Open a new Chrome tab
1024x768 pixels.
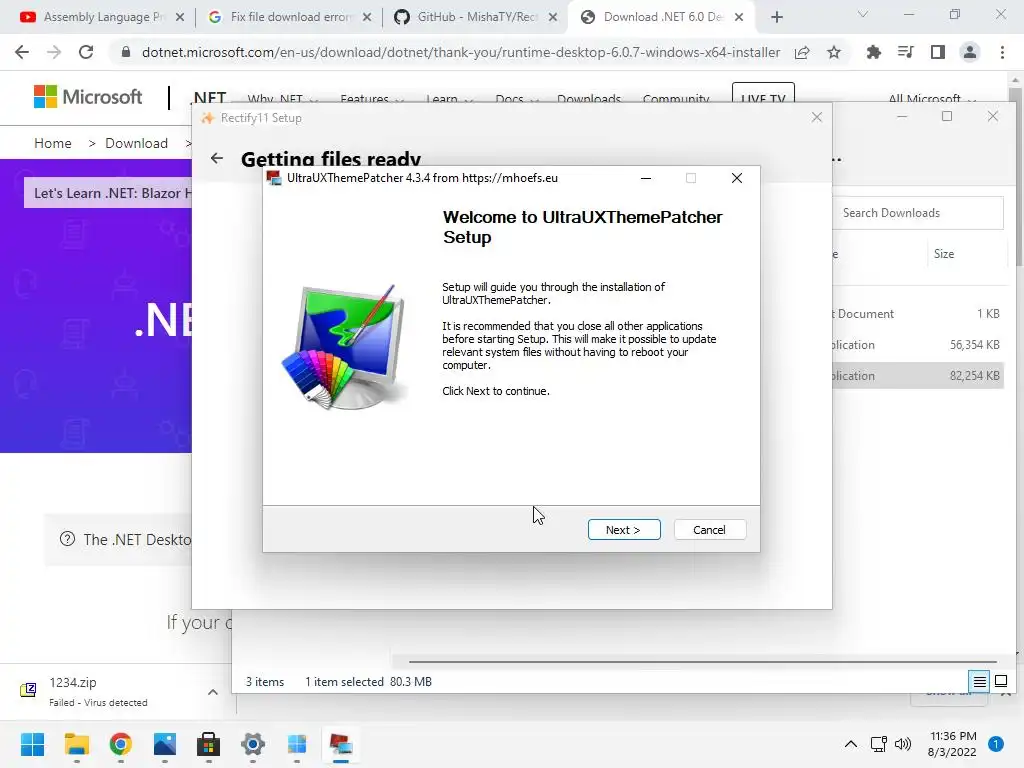pos(776,17)
